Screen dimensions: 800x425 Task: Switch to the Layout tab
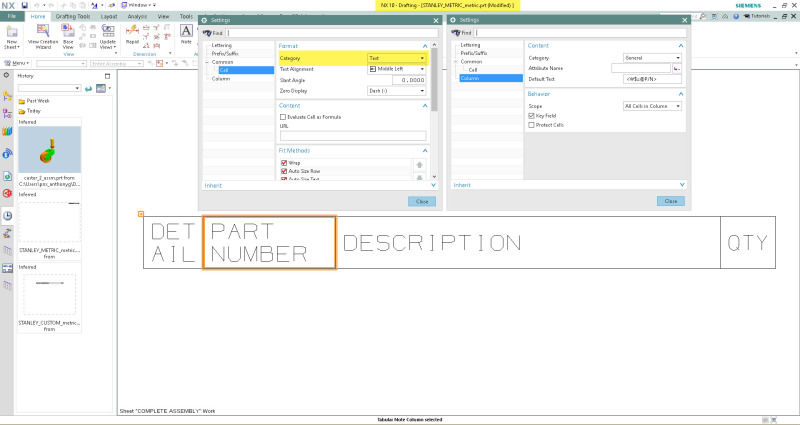point(109,16)
